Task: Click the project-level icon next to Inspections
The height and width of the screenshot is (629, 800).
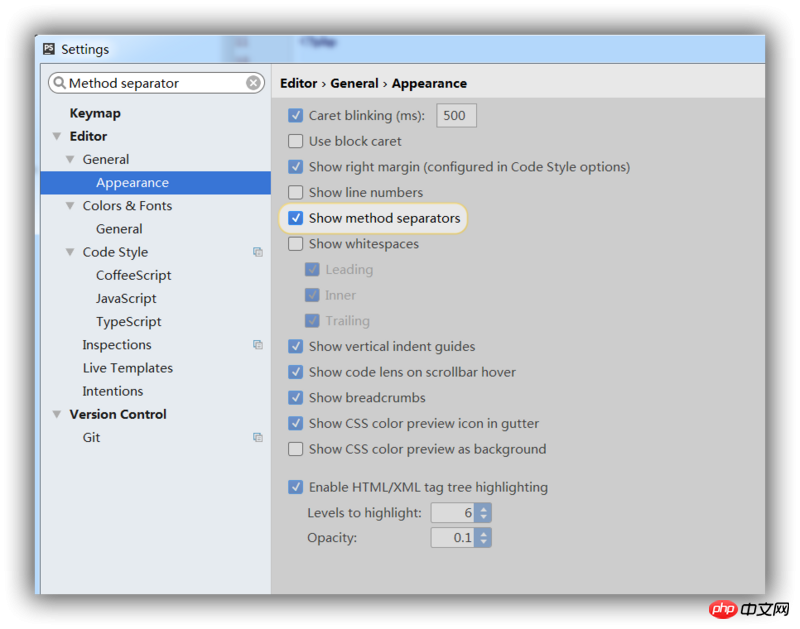Action: (258, 345)
